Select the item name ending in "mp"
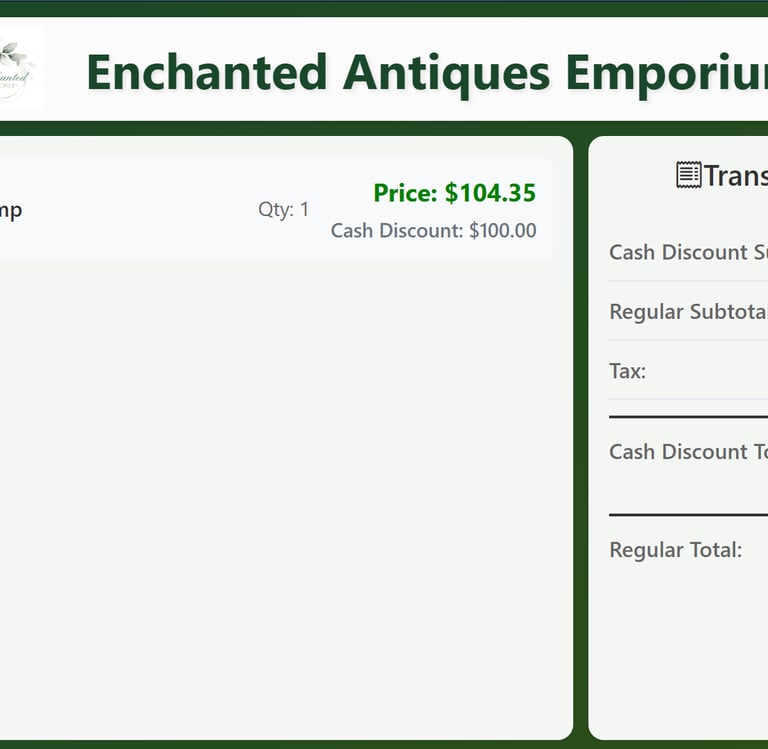 pos(10,210)
